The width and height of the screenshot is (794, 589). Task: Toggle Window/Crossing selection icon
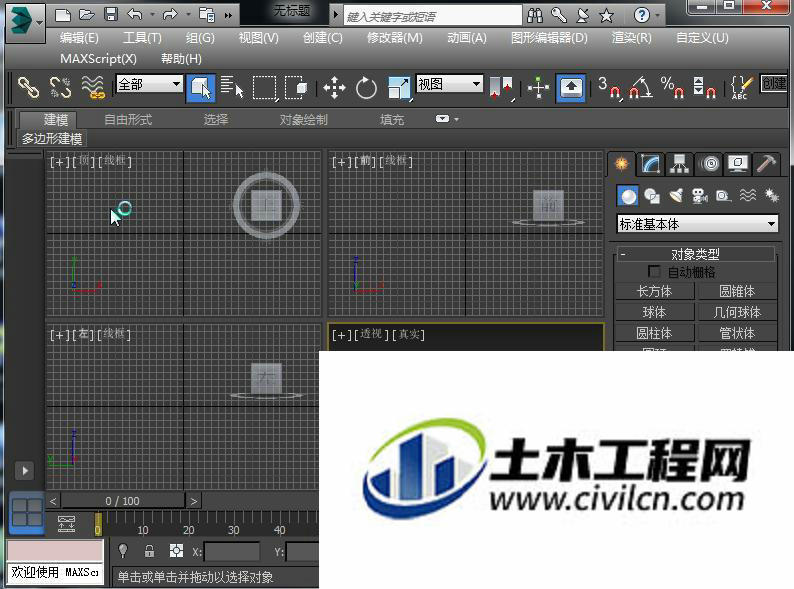296,88
